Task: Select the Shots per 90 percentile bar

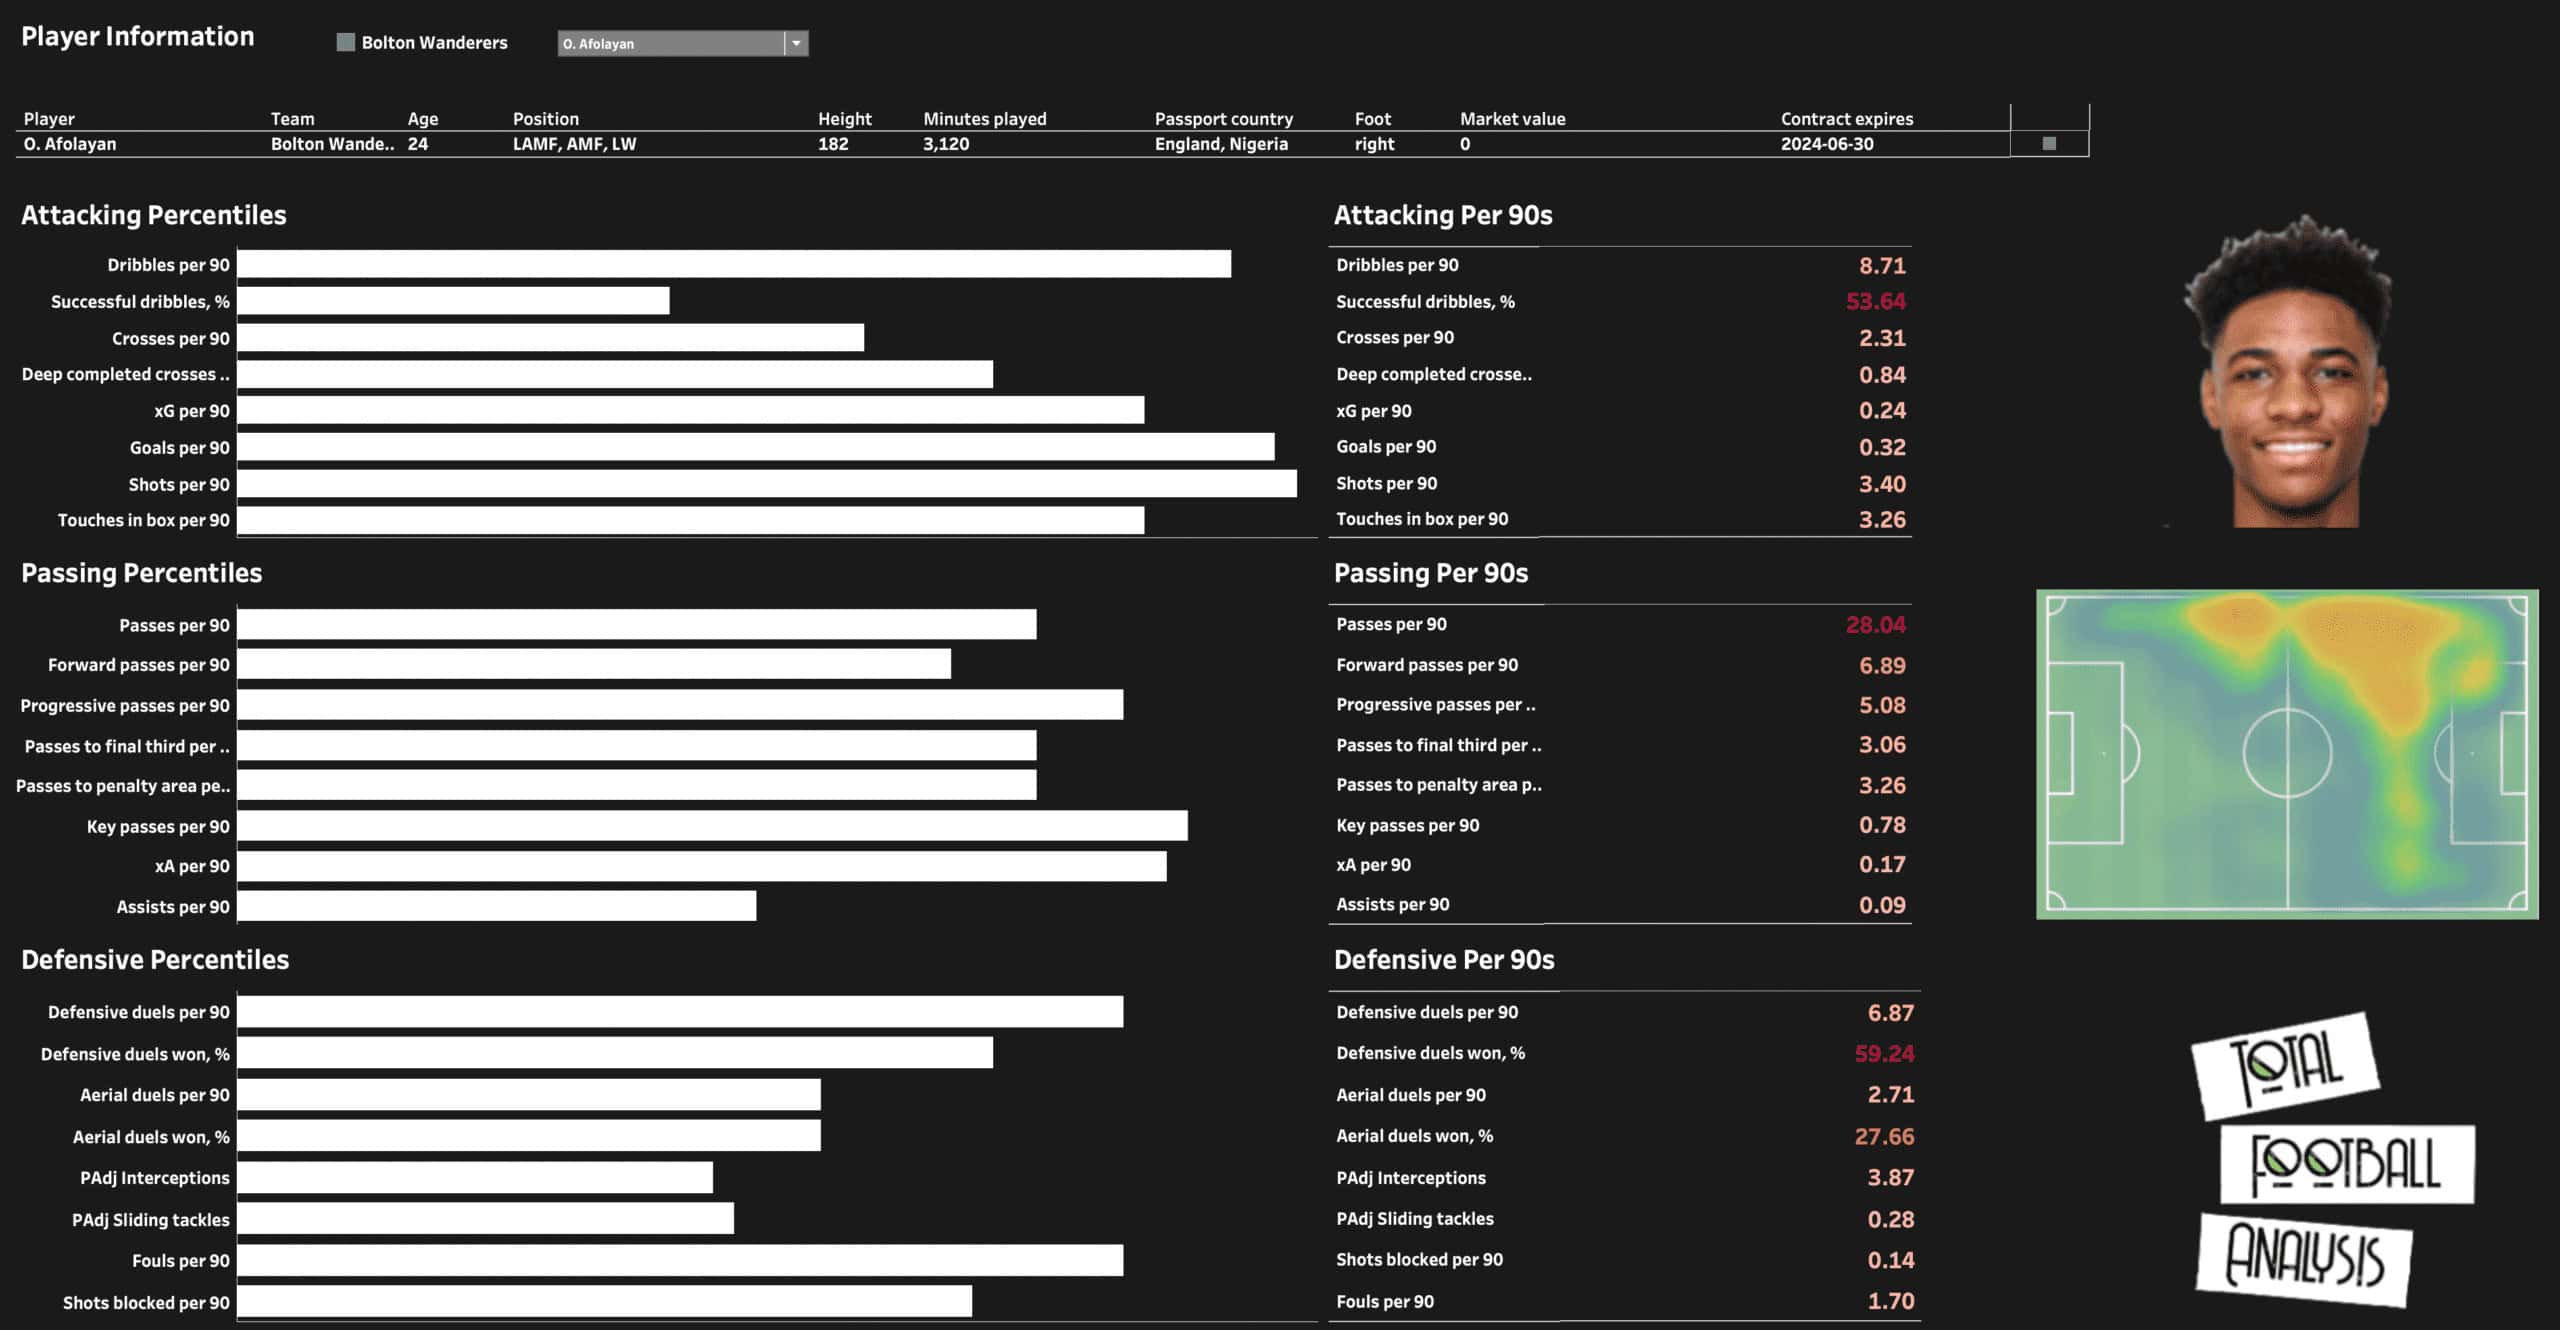Action: pos(766,484)
